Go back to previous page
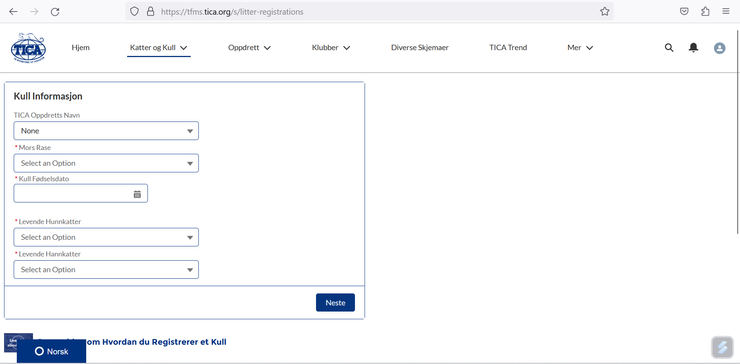This screenshot has height=364, width=740. click(x=13, y=12)
